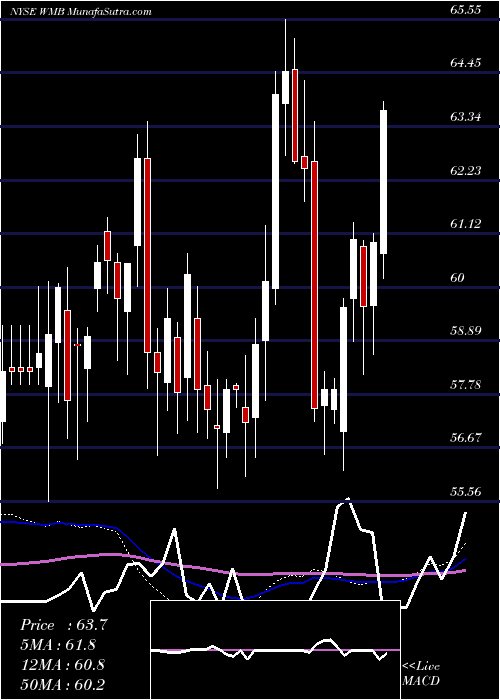Click the MACD inset chart panel

(x=275, y=650)
